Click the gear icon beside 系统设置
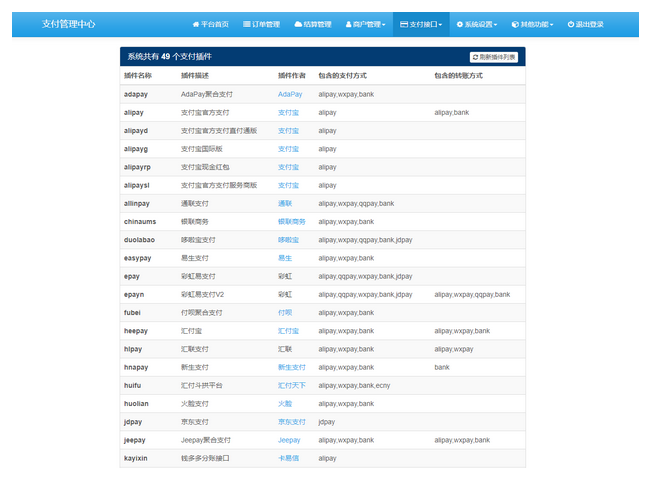Image resolution: width=651 pixels, height=485 pixels. click(460, 24)
